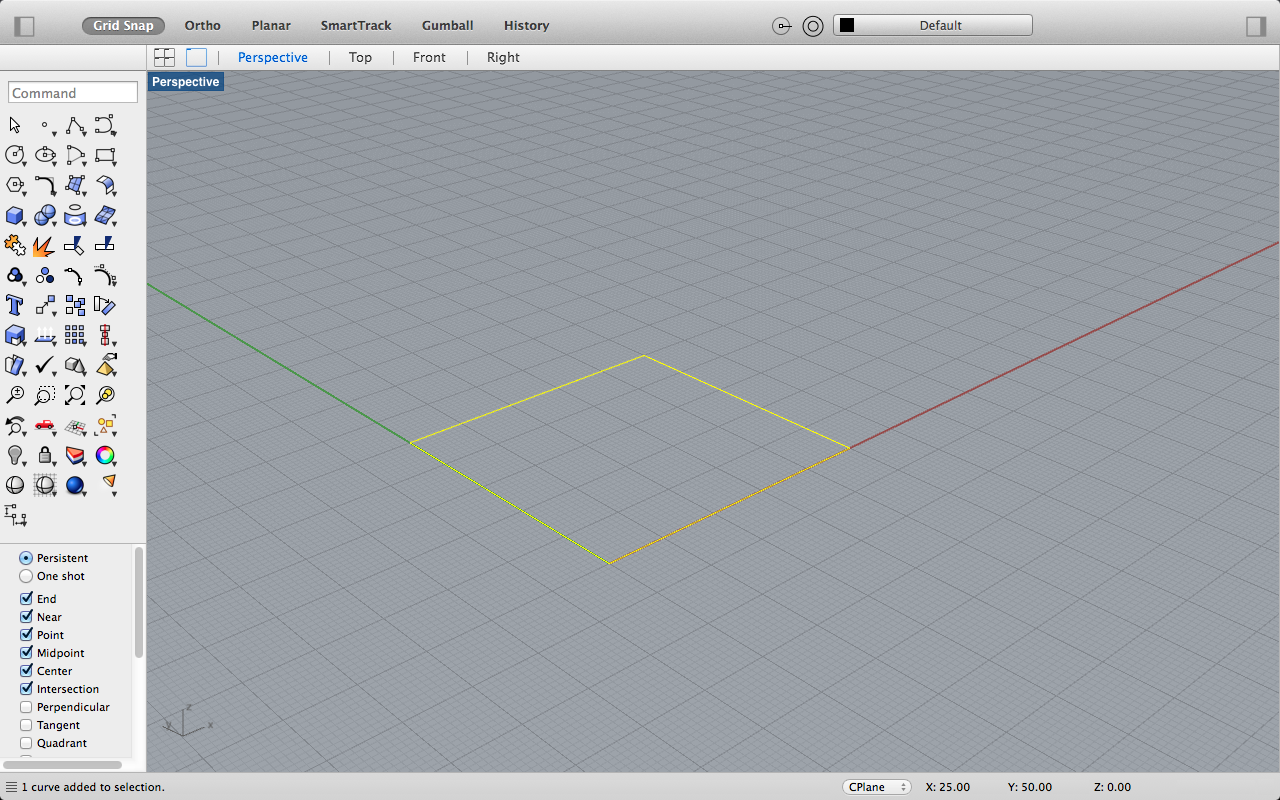Choose the Fillet curves tool

(45, 185)
